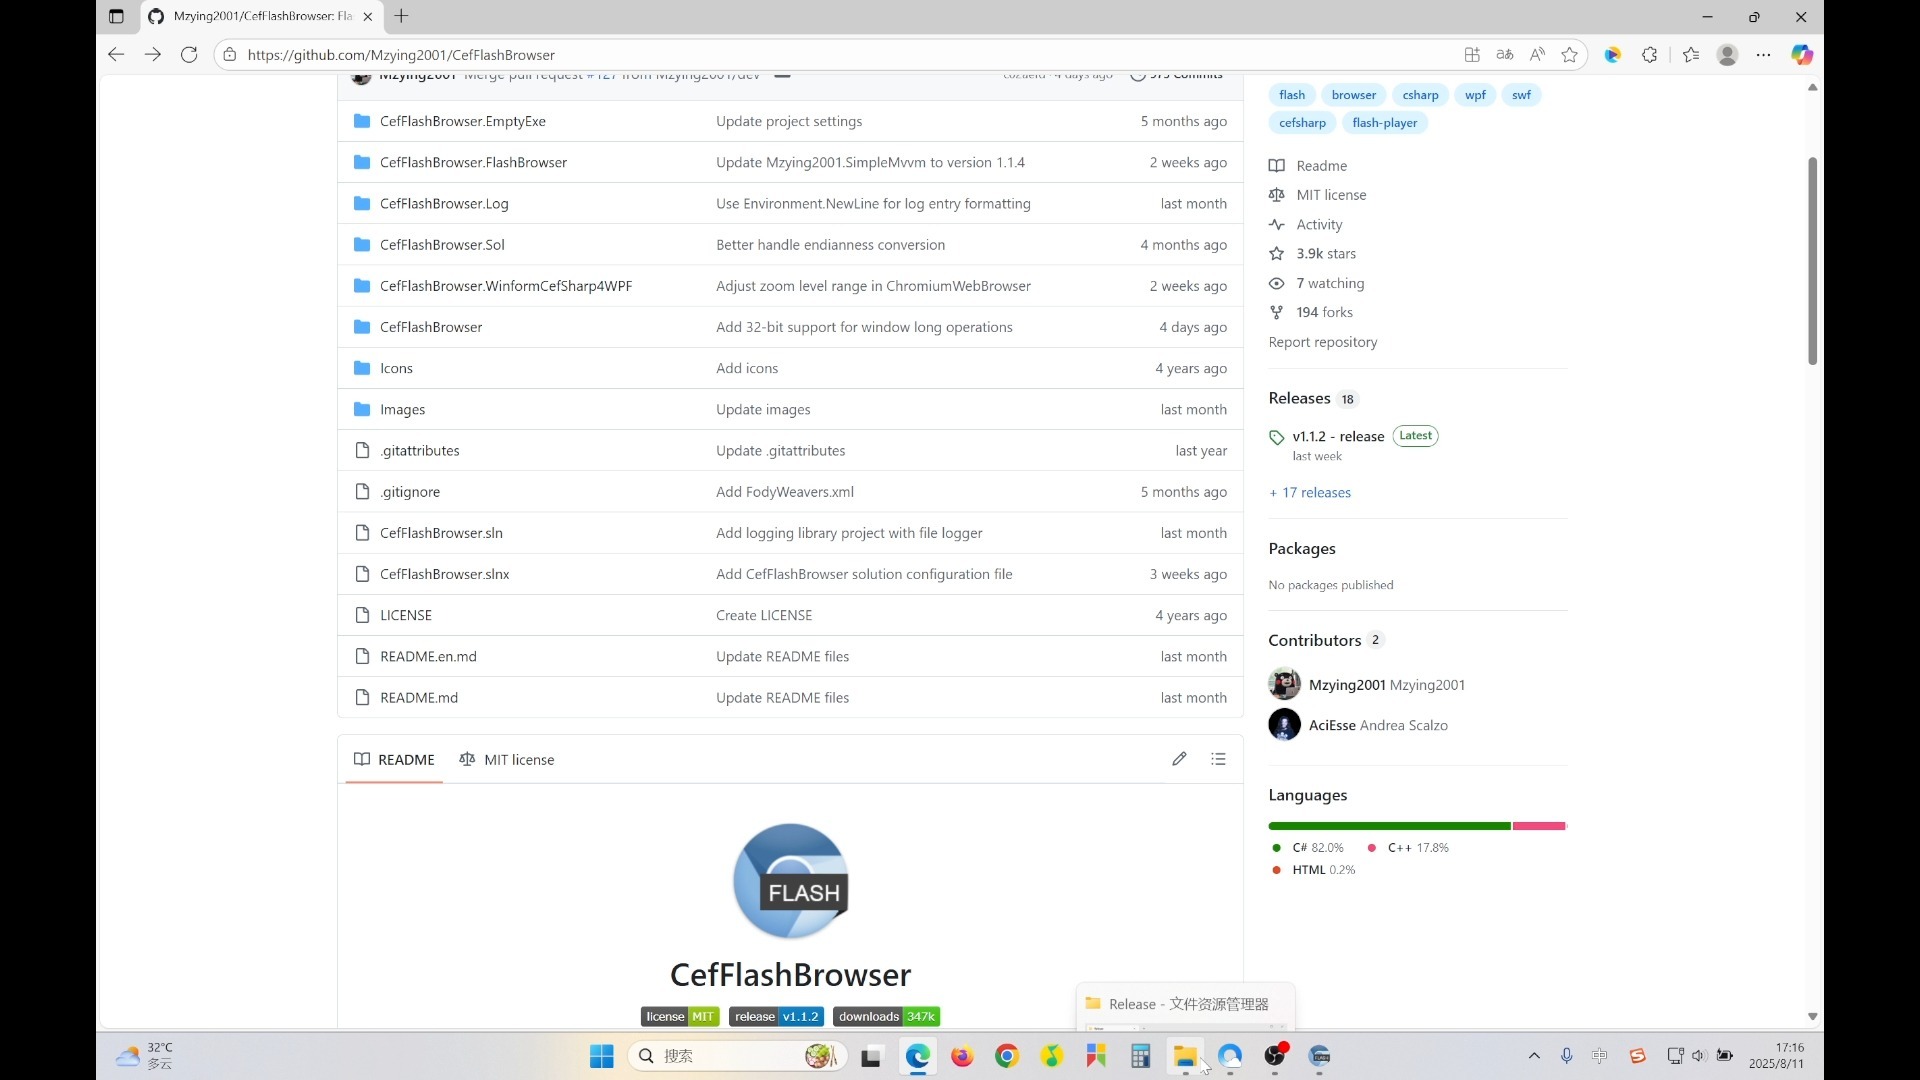Open the CefFlashBrowser.FlashBrowser folder
The height and width of the screenshot is (1080, 1920).
pos(473,162)
